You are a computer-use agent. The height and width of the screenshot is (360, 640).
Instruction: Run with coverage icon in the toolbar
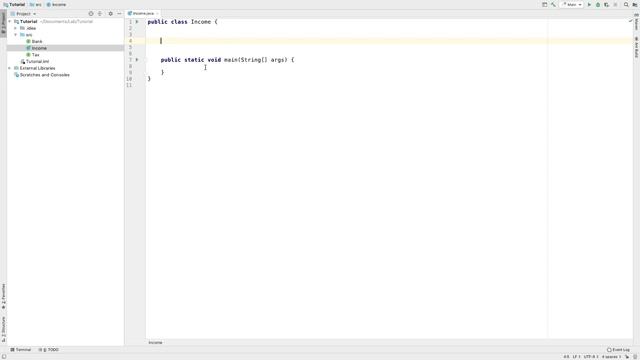click(607, 4)
